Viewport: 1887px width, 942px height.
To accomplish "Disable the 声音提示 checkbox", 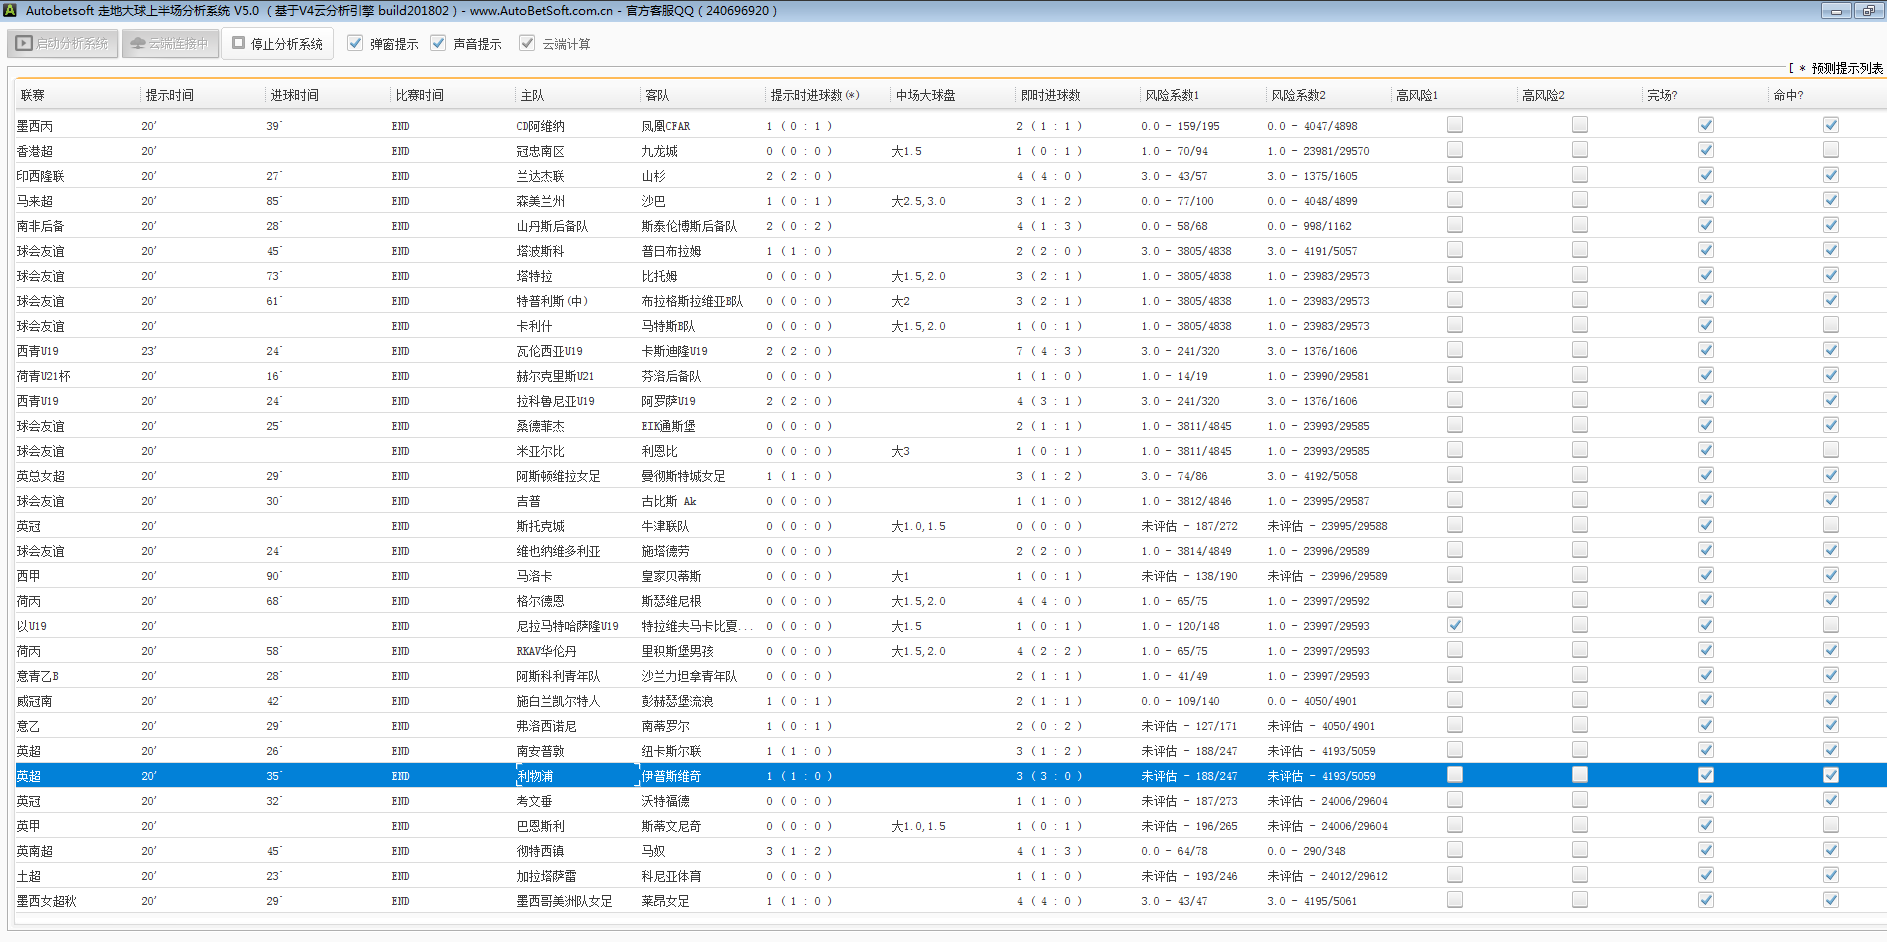I will point(438,44).
